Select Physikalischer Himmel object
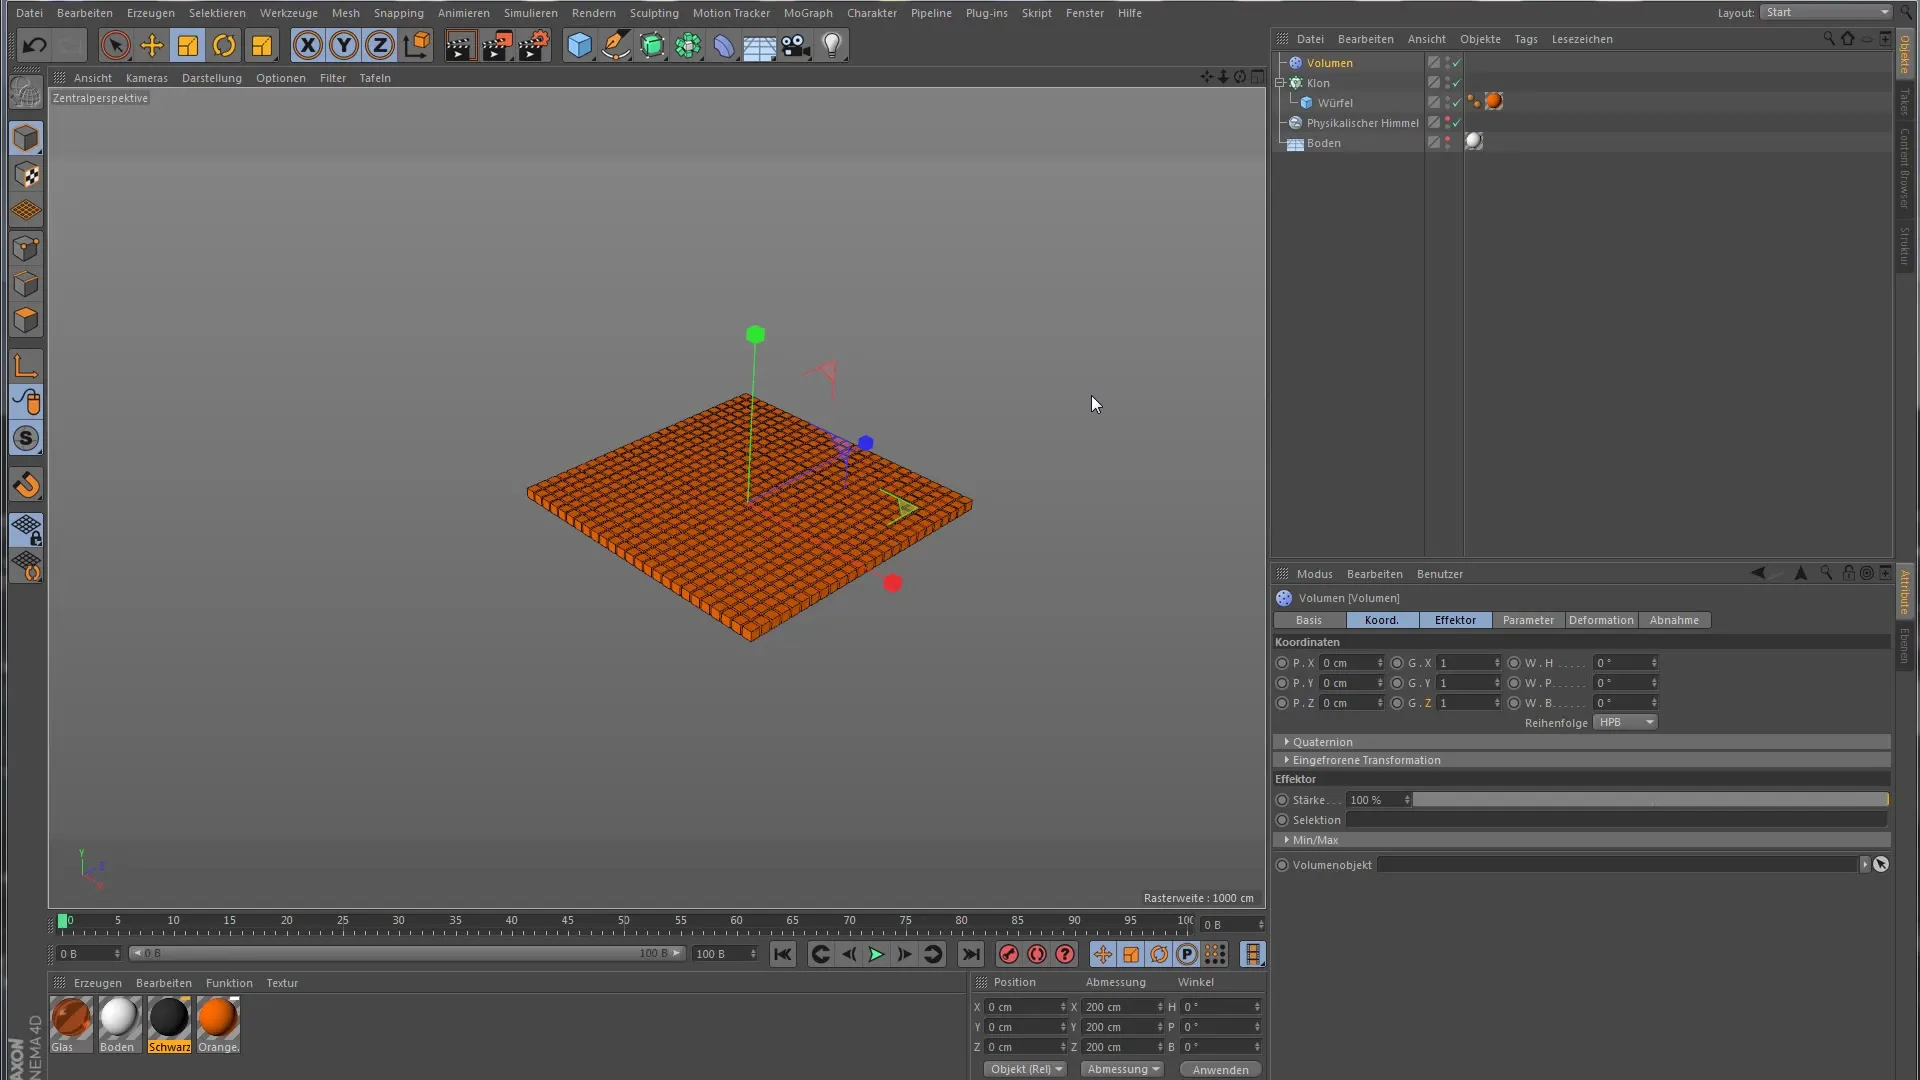 (x=1362, y=123)
